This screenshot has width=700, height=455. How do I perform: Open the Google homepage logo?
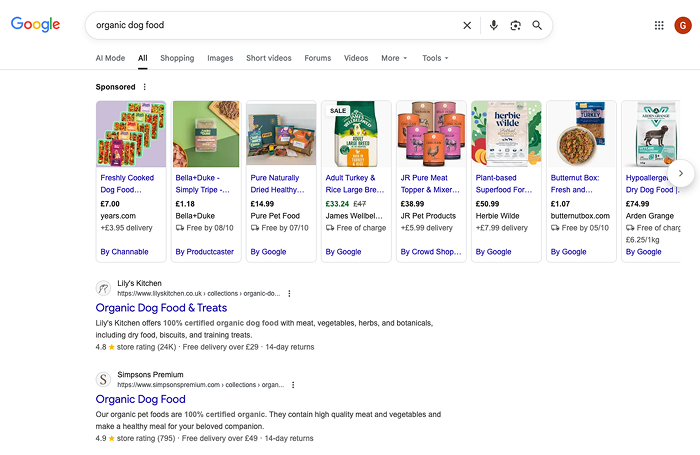pyautogui.click(x=35, y=25)
